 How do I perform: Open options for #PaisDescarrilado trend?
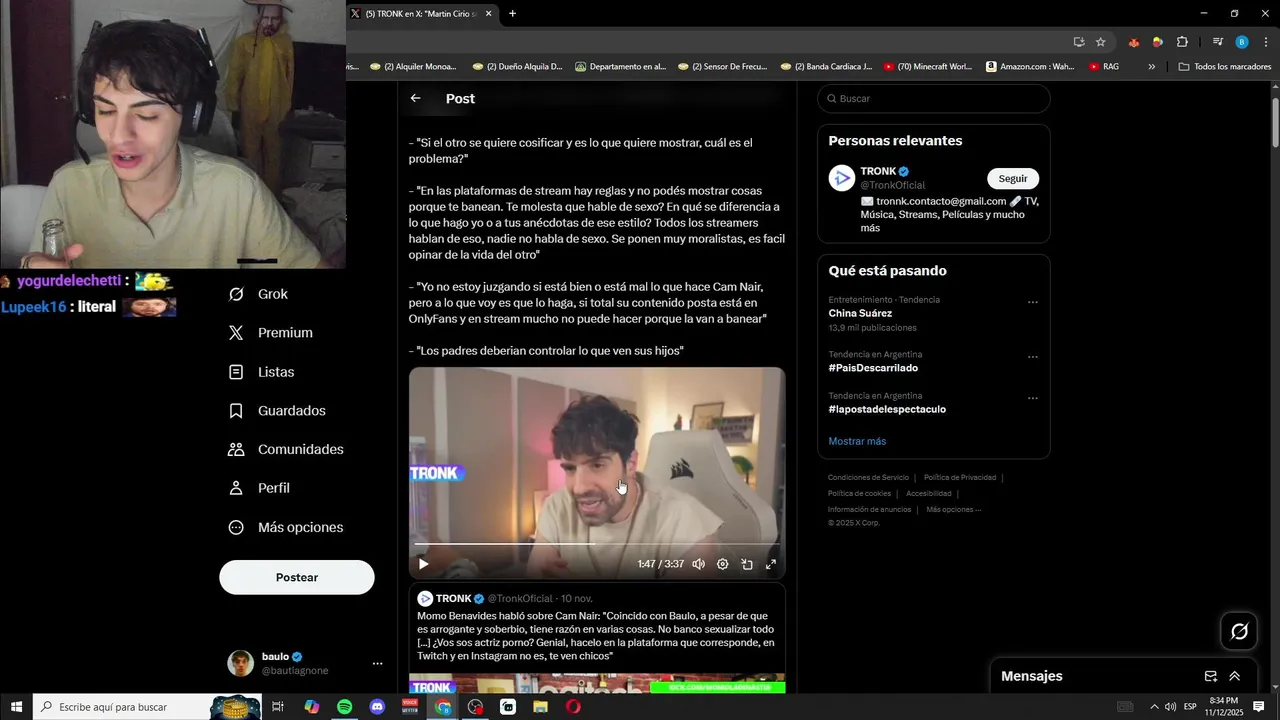tap(1032, 357)
